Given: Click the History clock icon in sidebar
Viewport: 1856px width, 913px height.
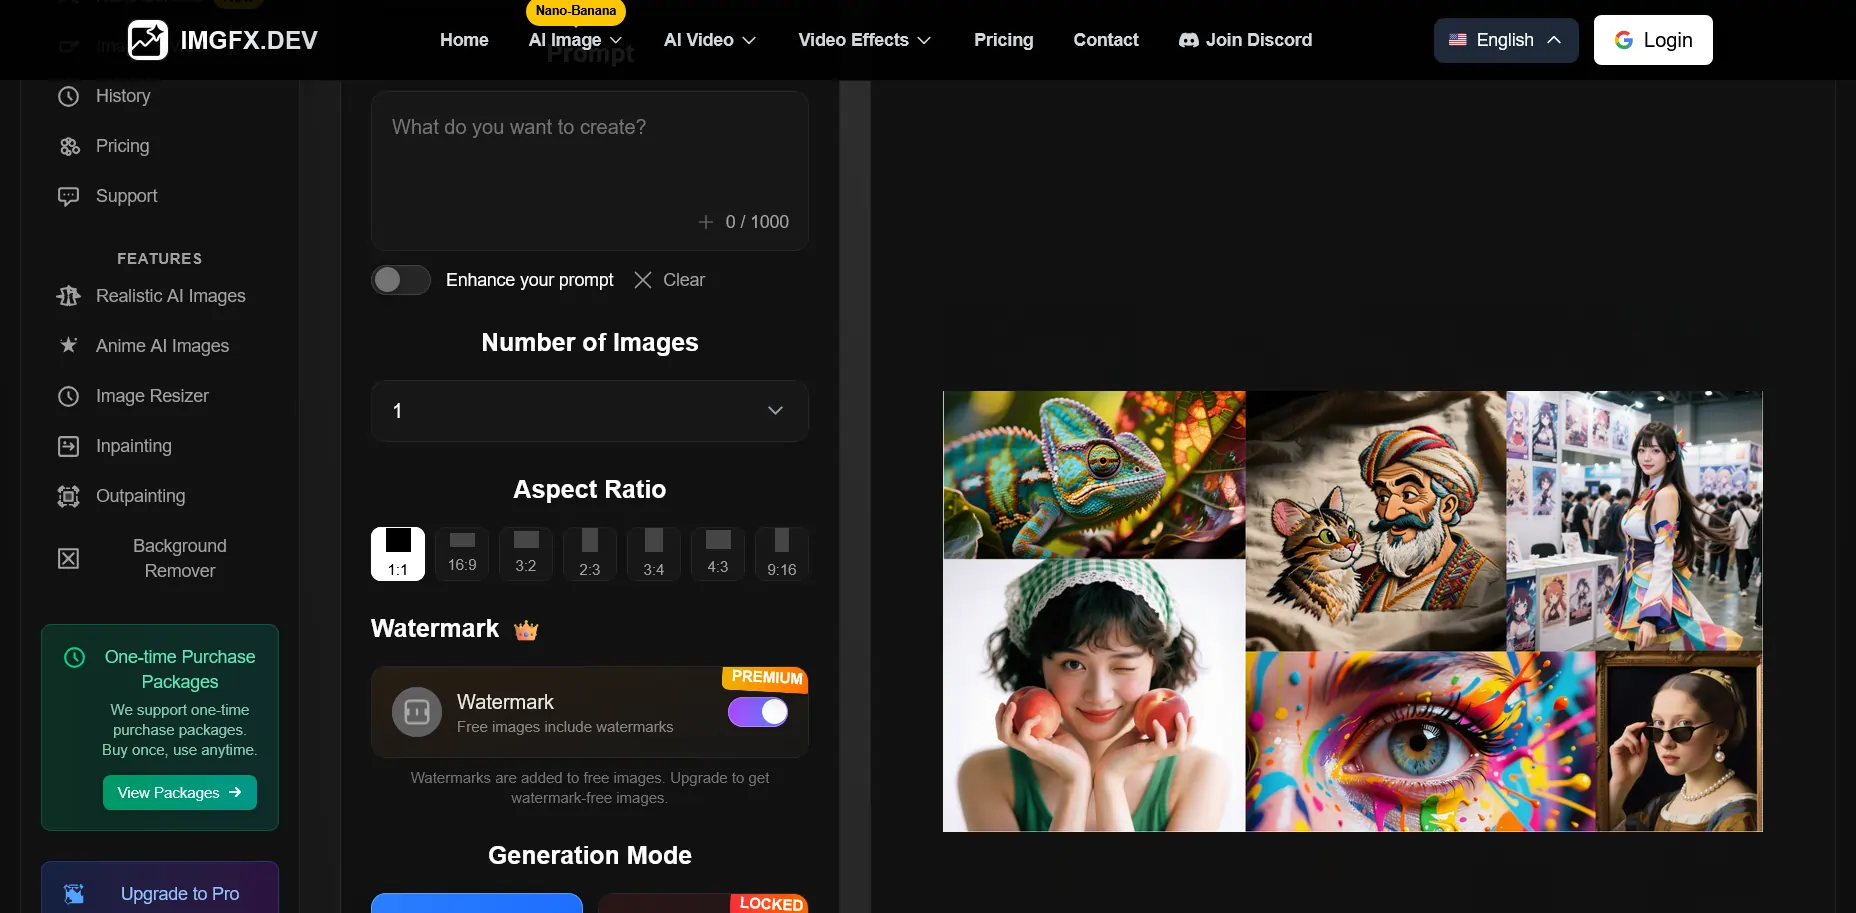Looking at the screenshot, I should [68, 96].
